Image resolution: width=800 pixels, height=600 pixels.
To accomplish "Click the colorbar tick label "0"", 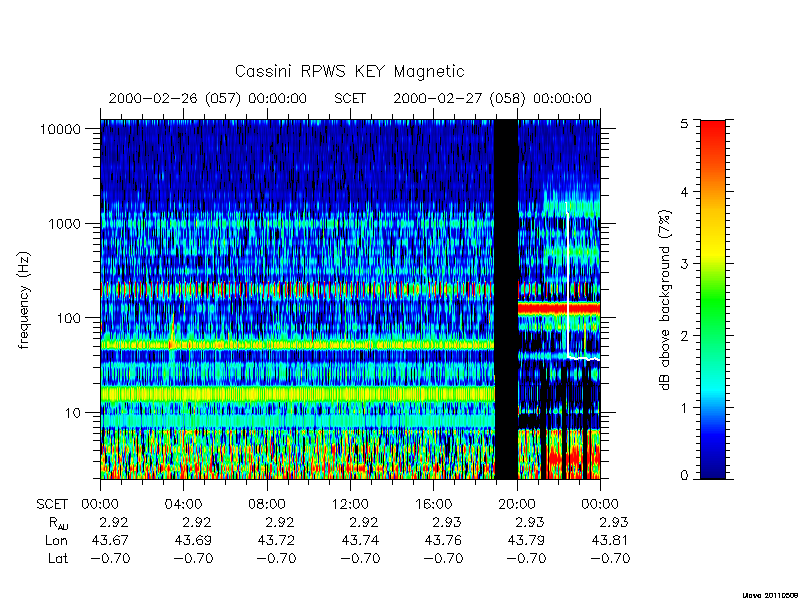I will coord(684,476).
